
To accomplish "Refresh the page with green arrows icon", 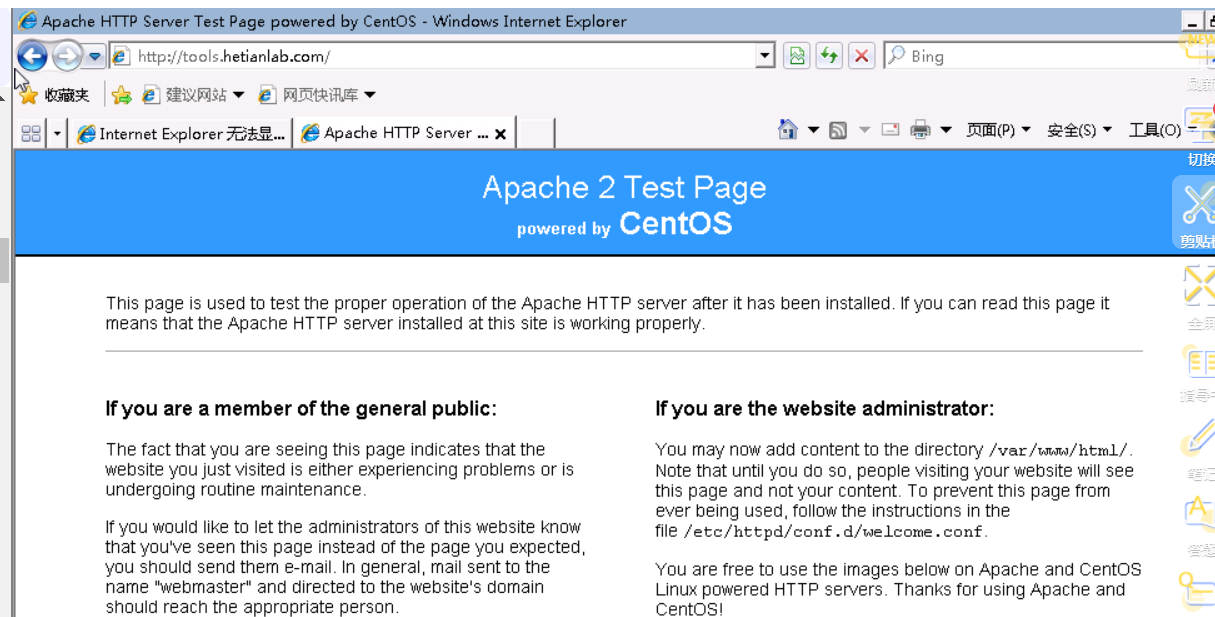I will [x=829, y=56].
